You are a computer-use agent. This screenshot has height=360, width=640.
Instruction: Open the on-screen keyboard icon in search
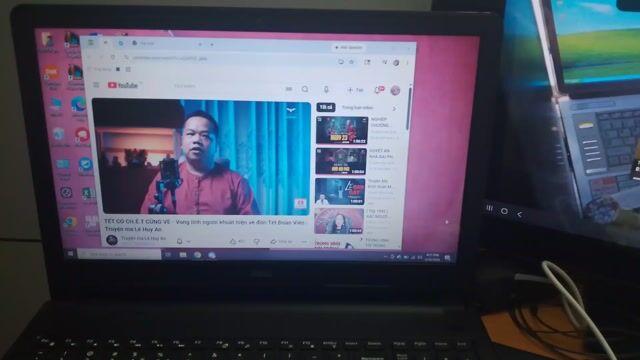pos(289,89)
